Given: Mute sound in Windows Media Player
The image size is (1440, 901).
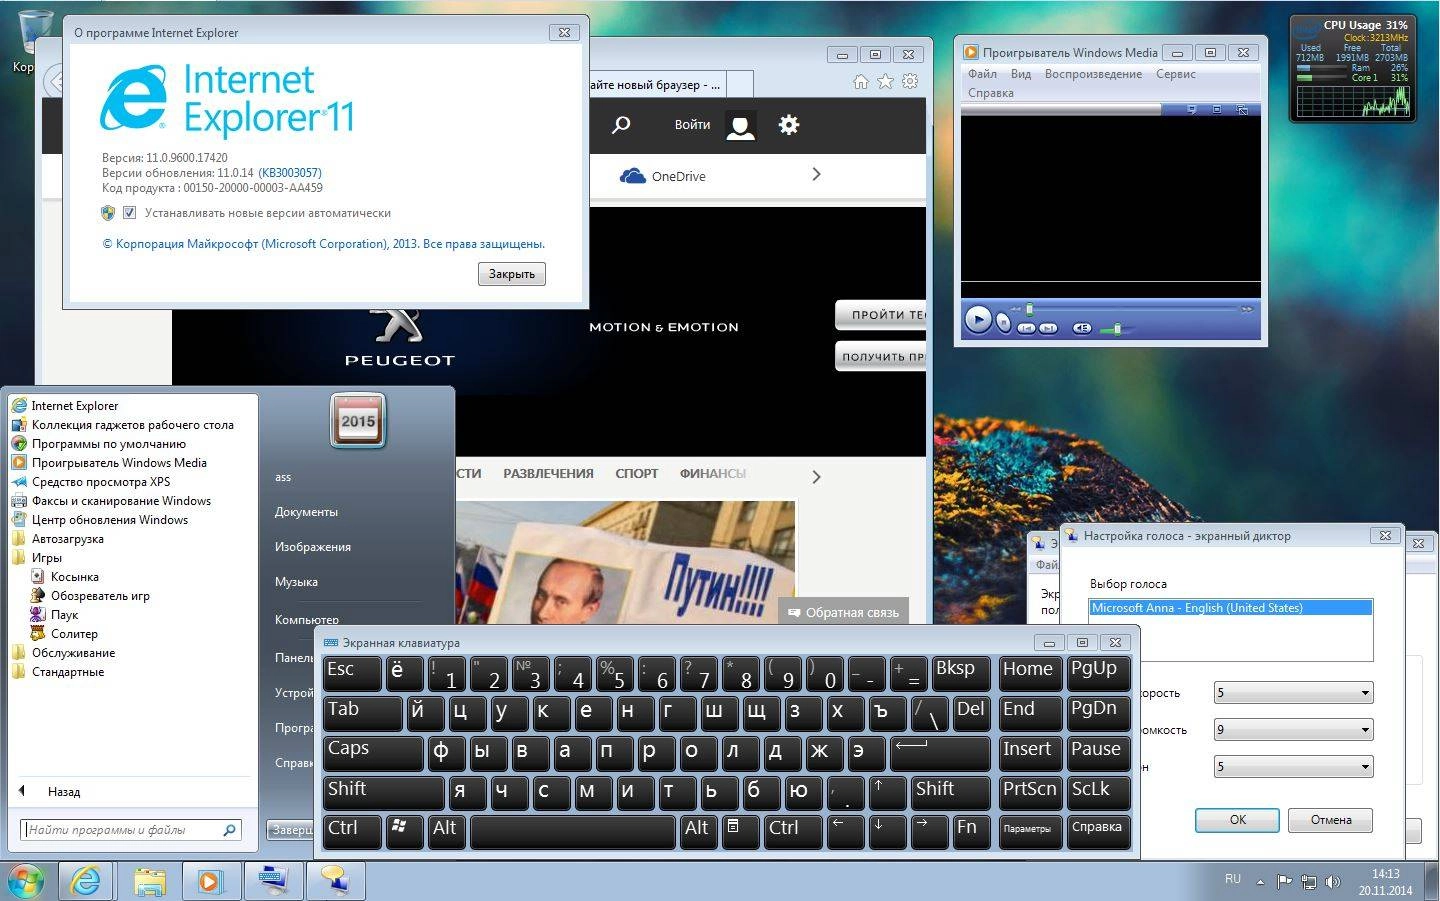Looking at the screenshot, I should (1082, 327).
